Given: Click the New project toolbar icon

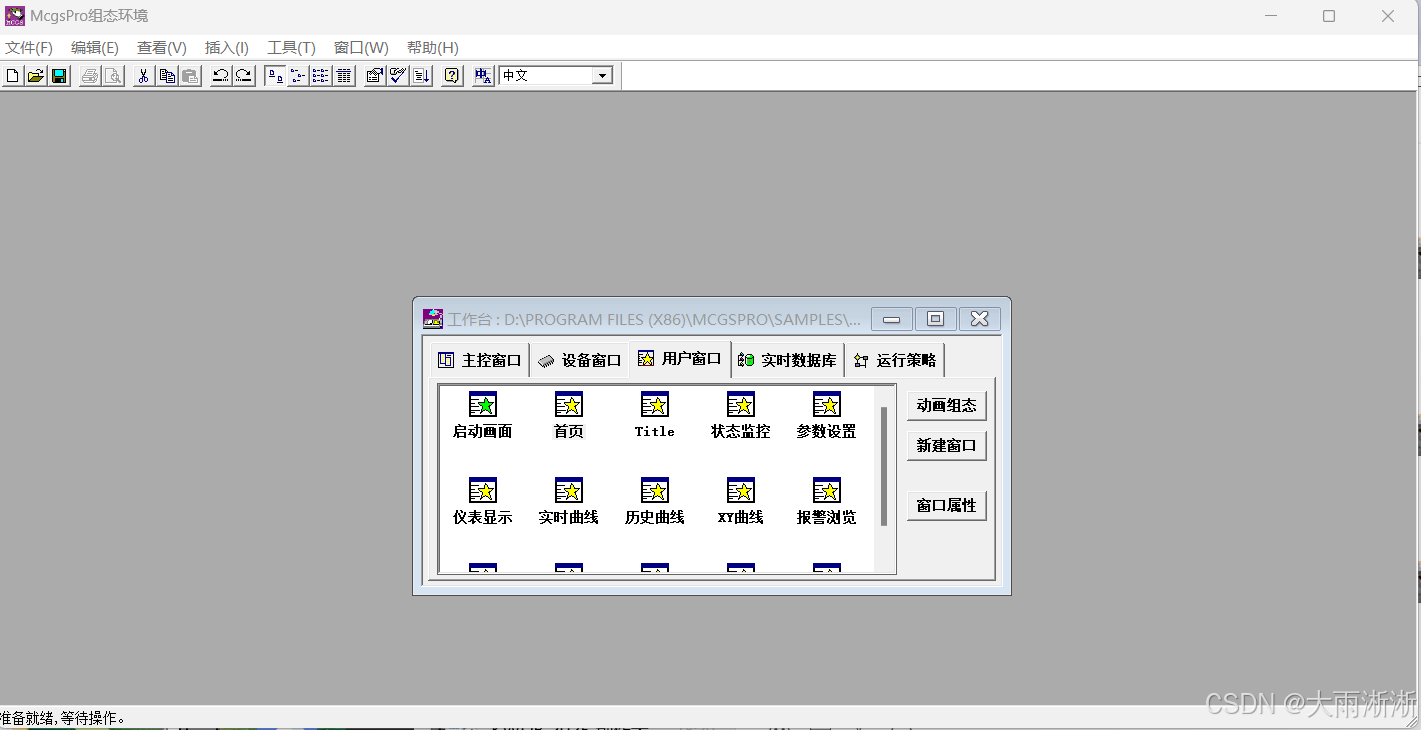Looking at the screenshot, I should pyautogui.click(x=12, y=76).
